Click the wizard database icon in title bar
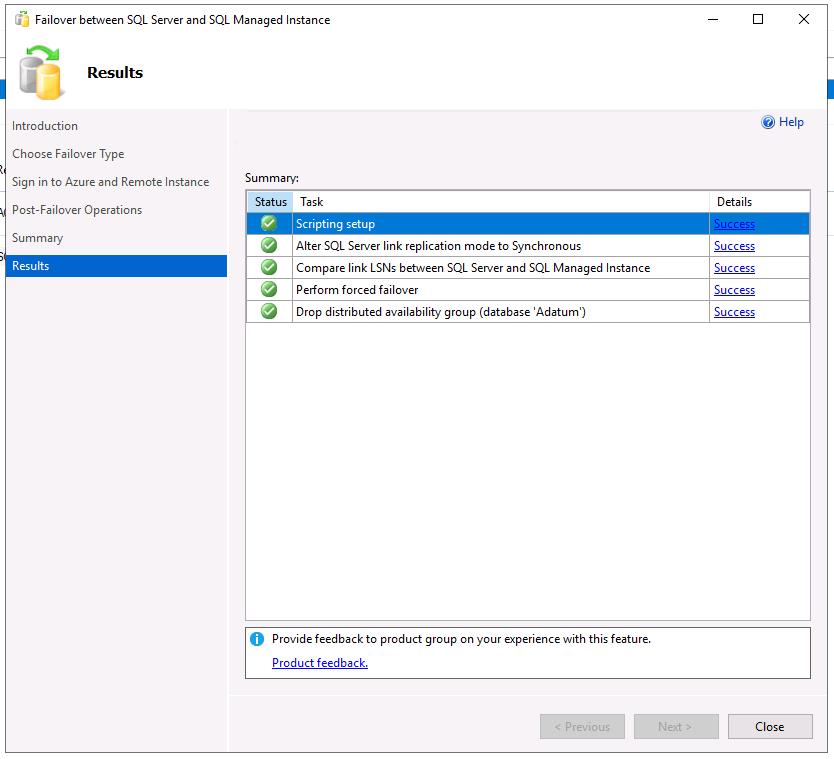Image resolution: width=834 pixels, height=759 pixels. pos(22,20)
